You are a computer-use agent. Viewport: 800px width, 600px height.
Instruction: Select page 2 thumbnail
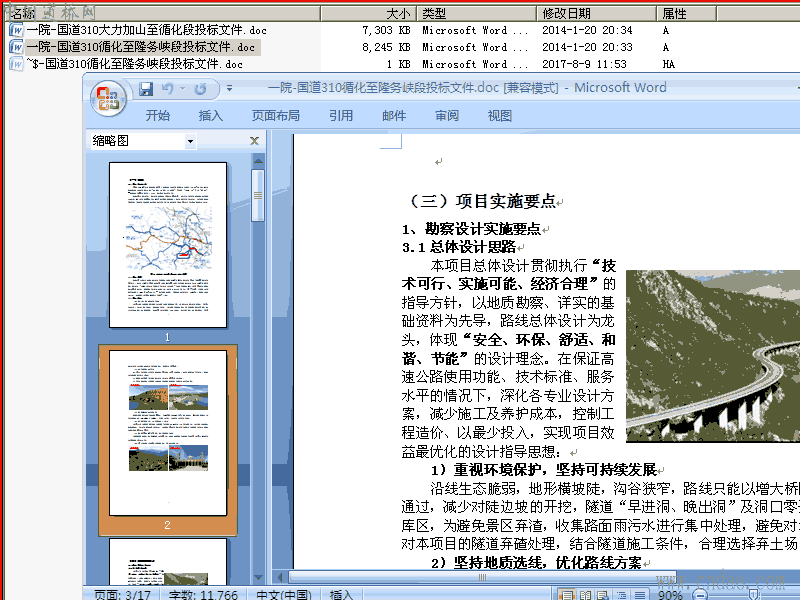coord(168,433)
